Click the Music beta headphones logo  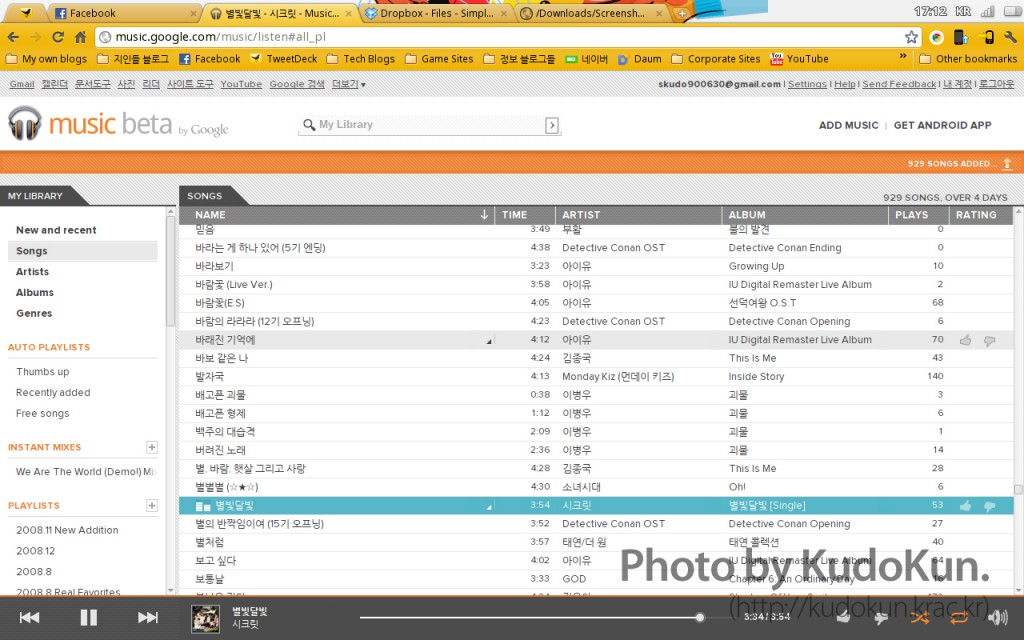[x=25, y=123]
